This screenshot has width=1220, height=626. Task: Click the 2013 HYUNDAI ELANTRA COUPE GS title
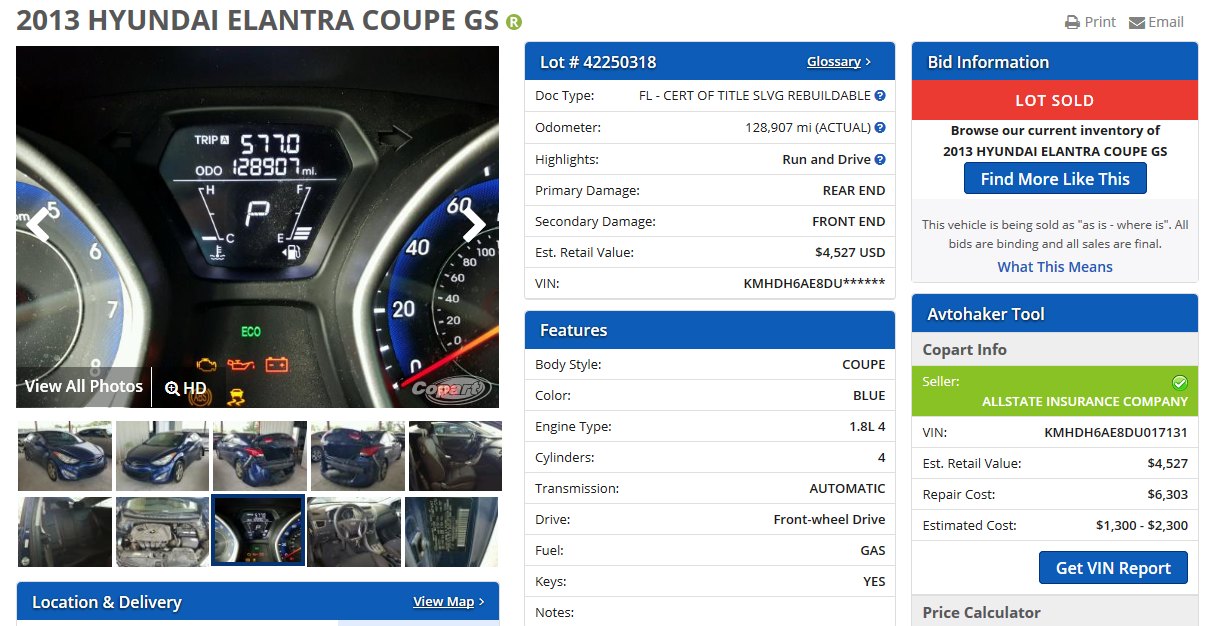258,22
